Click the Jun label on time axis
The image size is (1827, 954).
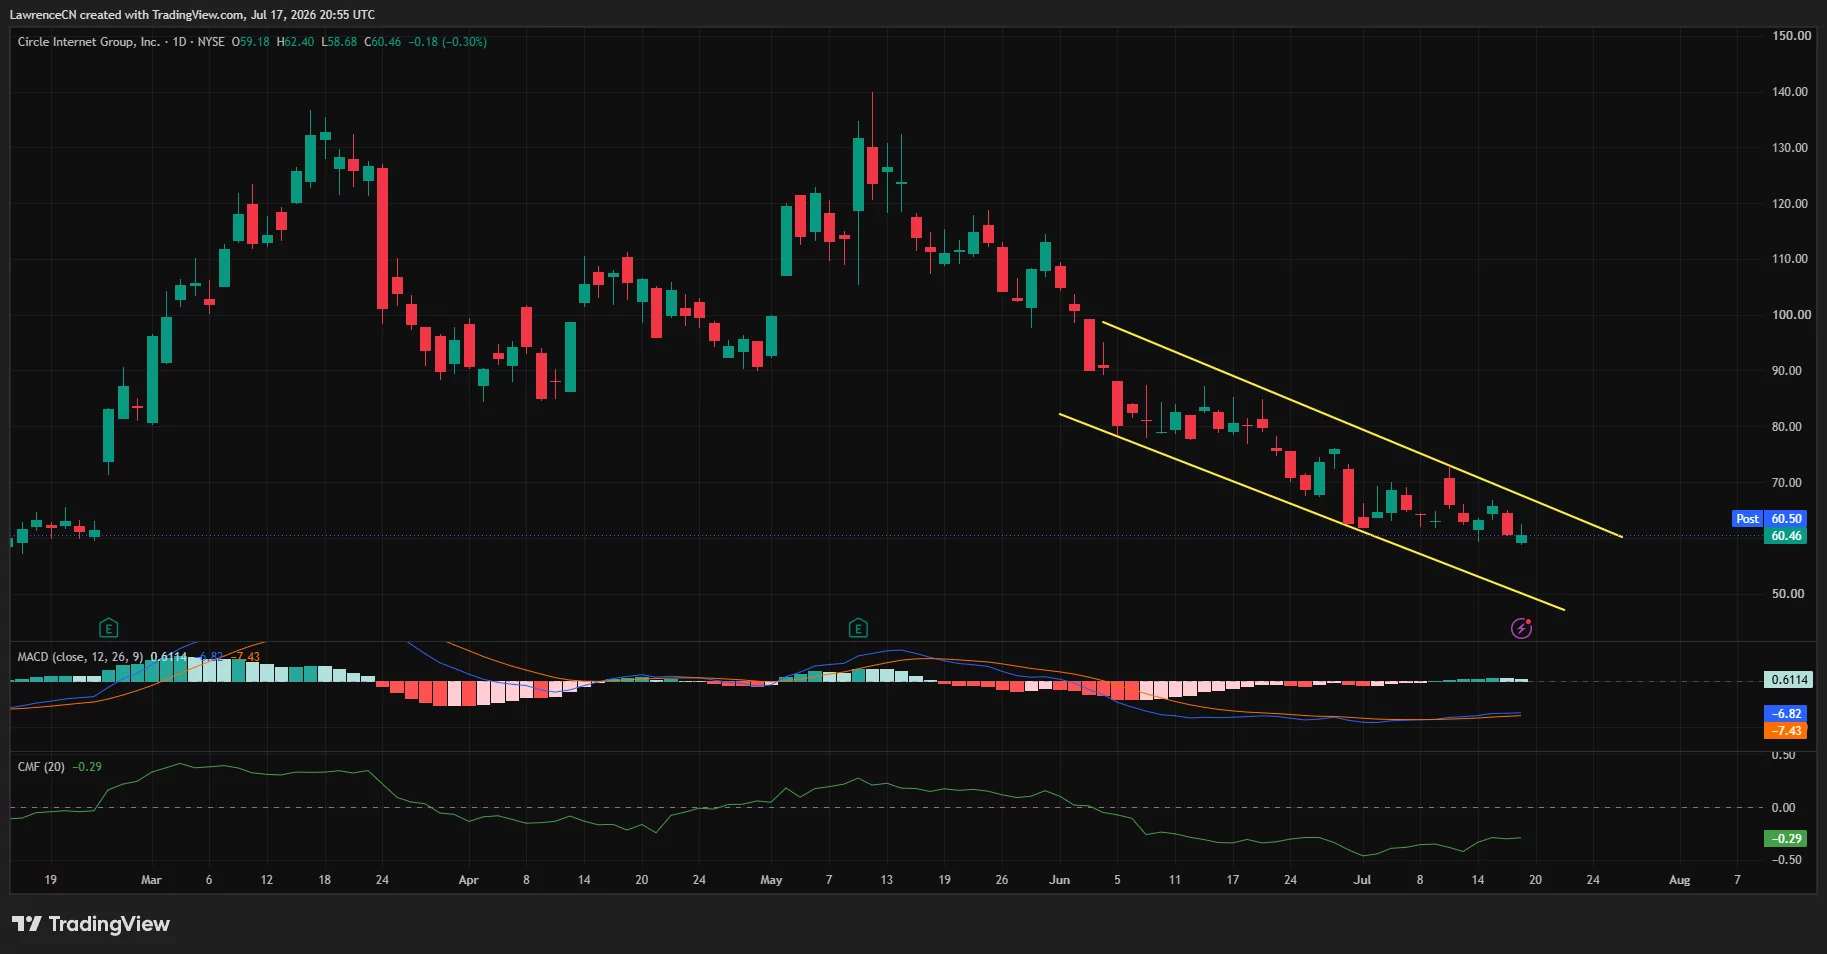1059,880
